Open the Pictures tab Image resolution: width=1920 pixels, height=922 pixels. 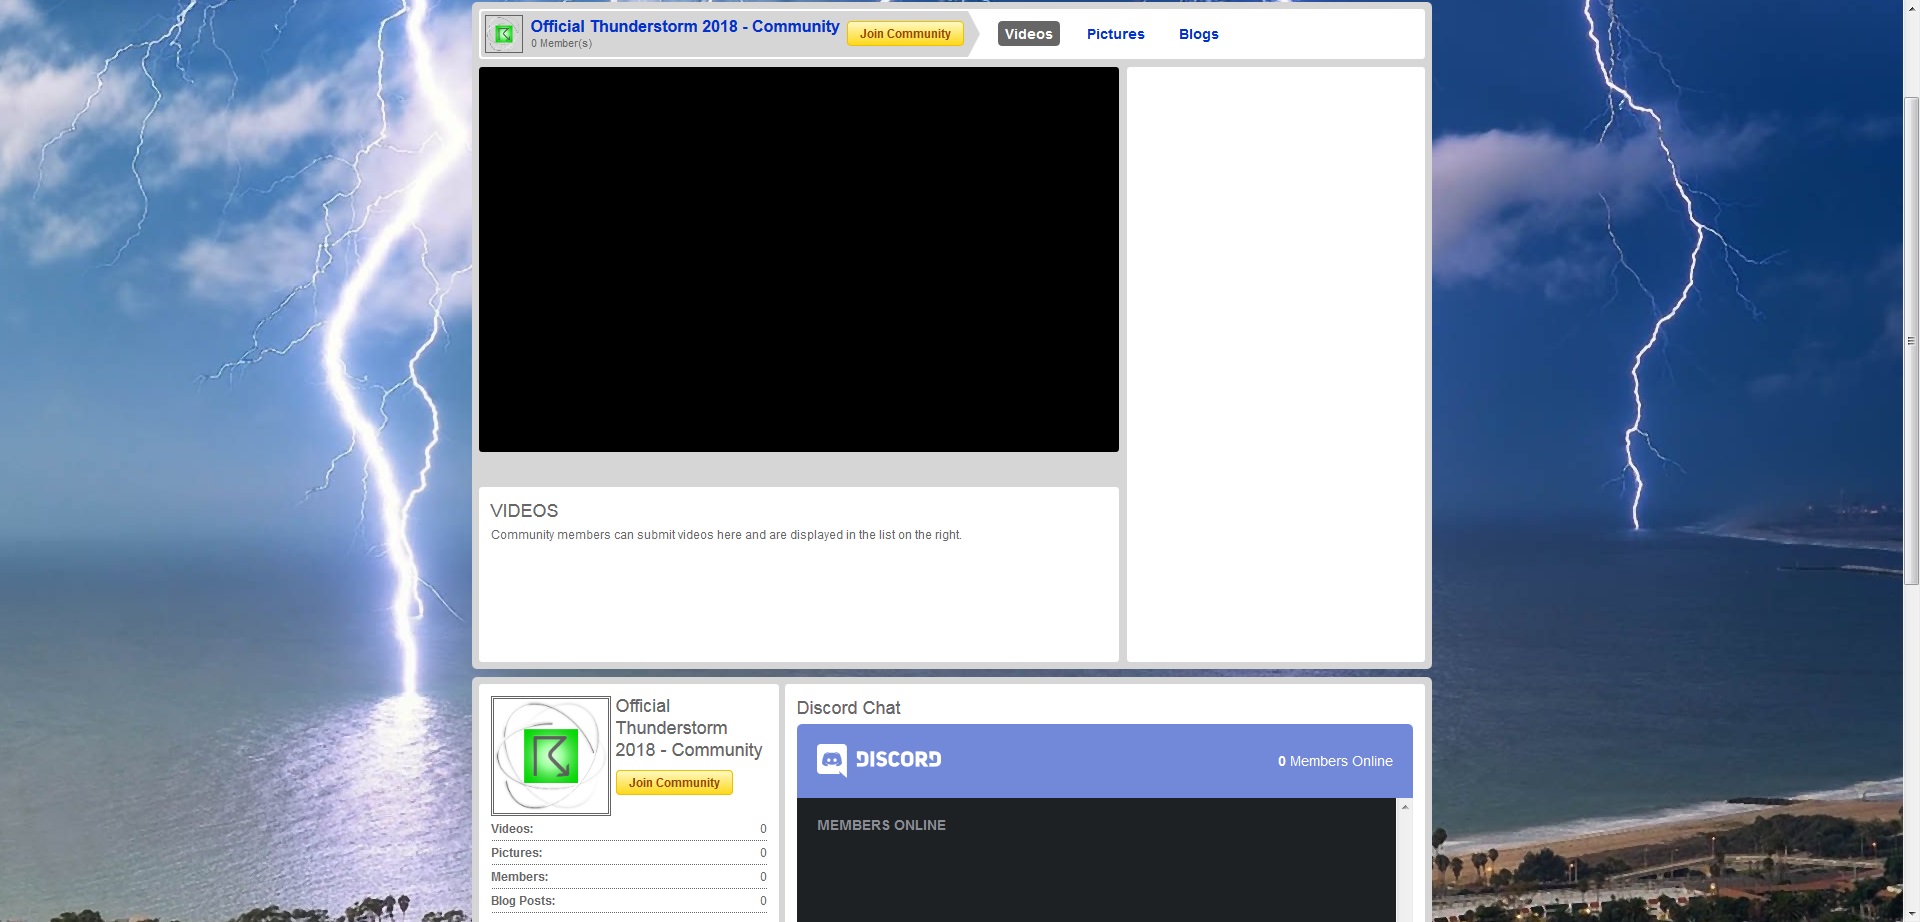click(x=1115, y=34)
